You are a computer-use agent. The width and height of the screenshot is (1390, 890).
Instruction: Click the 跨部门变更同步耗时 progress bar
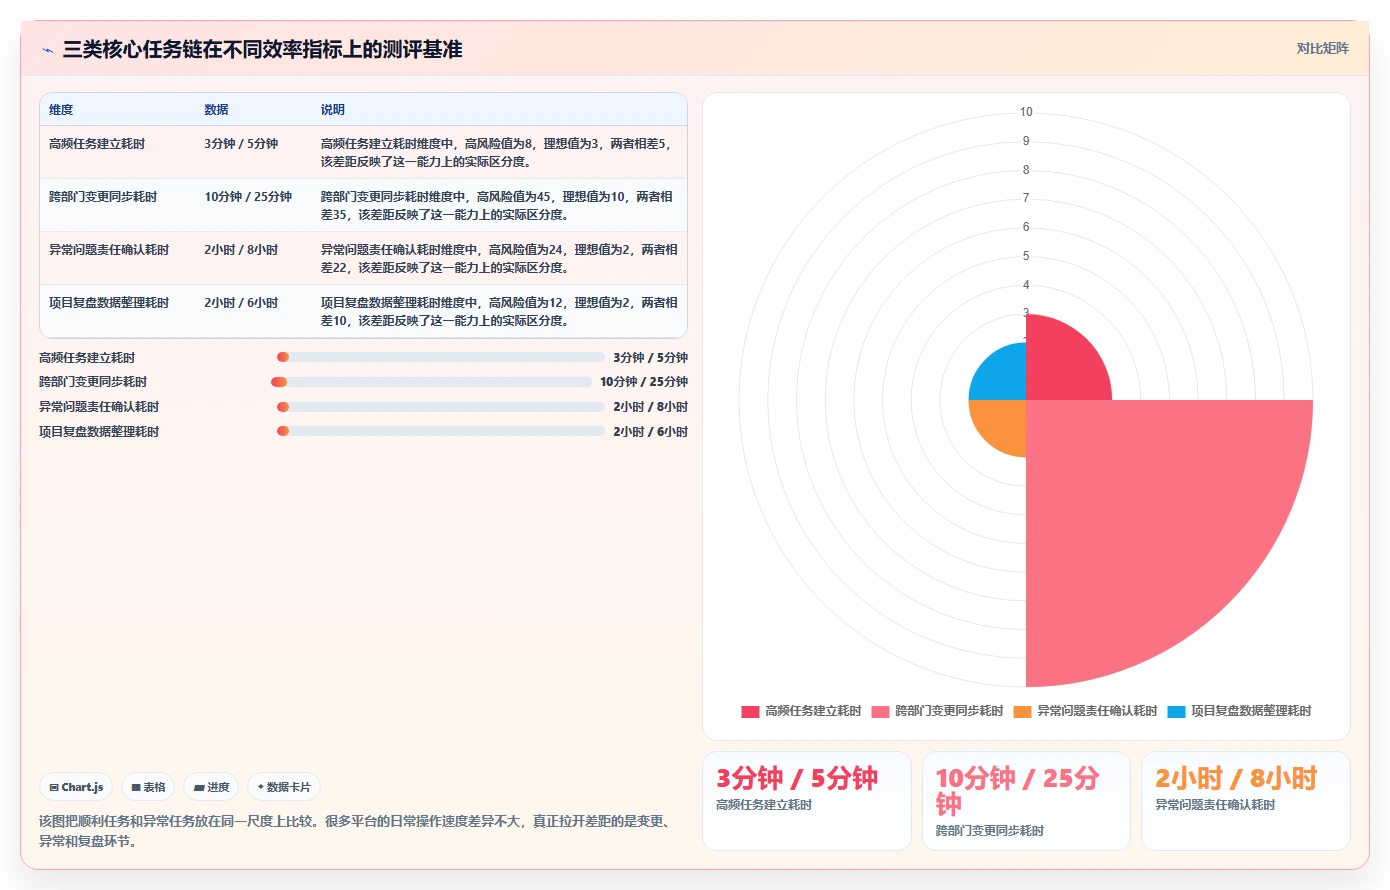pos(431,382)
